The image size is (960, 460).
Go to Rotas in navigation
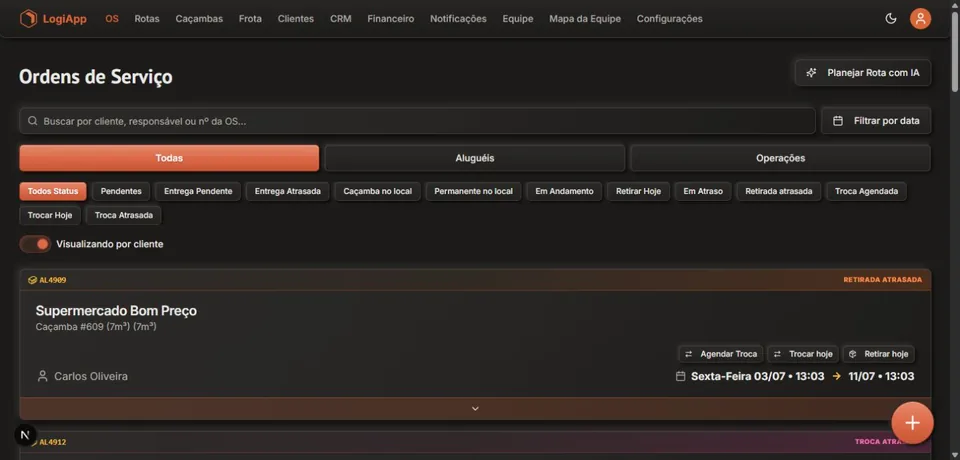[x=147, y=18]
